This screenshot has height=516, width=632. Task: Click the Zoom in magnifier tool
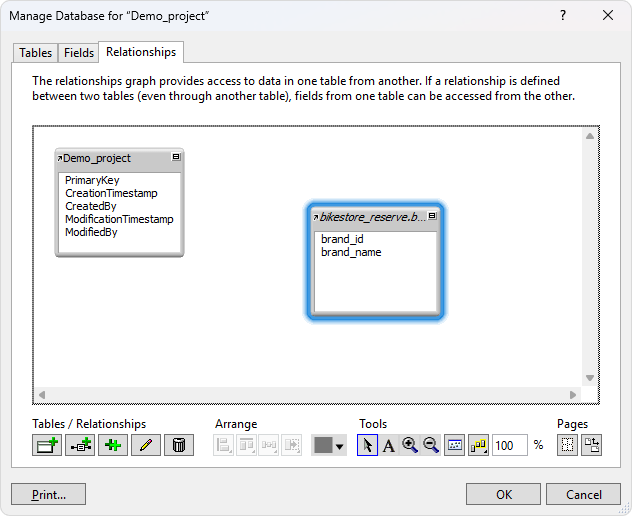coord(410,445)
